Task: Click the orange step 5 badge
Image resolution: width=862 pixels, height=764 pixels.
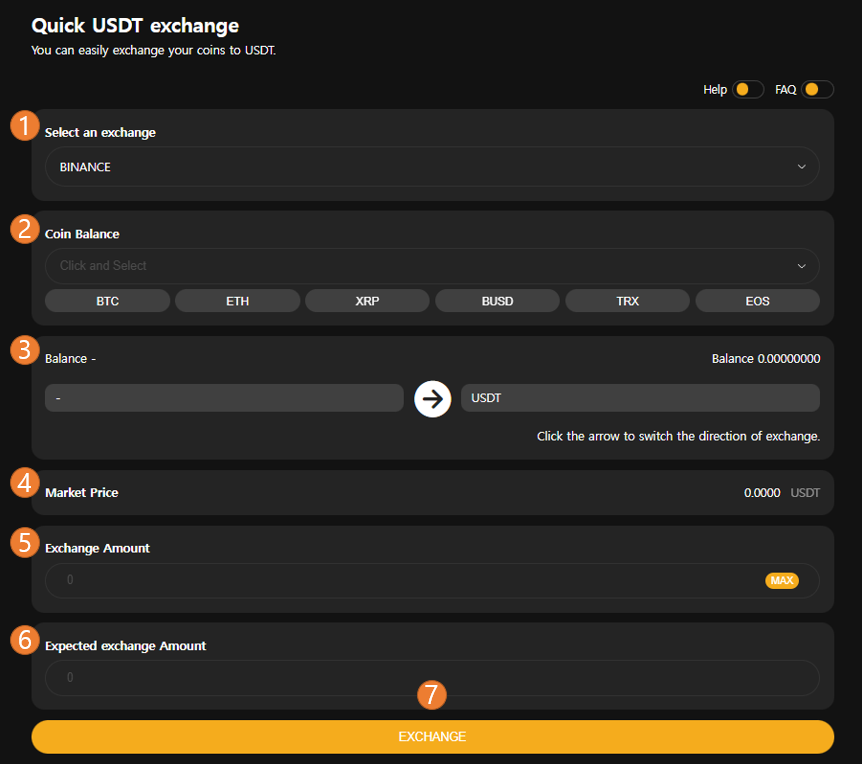Action: coord(25,541)
